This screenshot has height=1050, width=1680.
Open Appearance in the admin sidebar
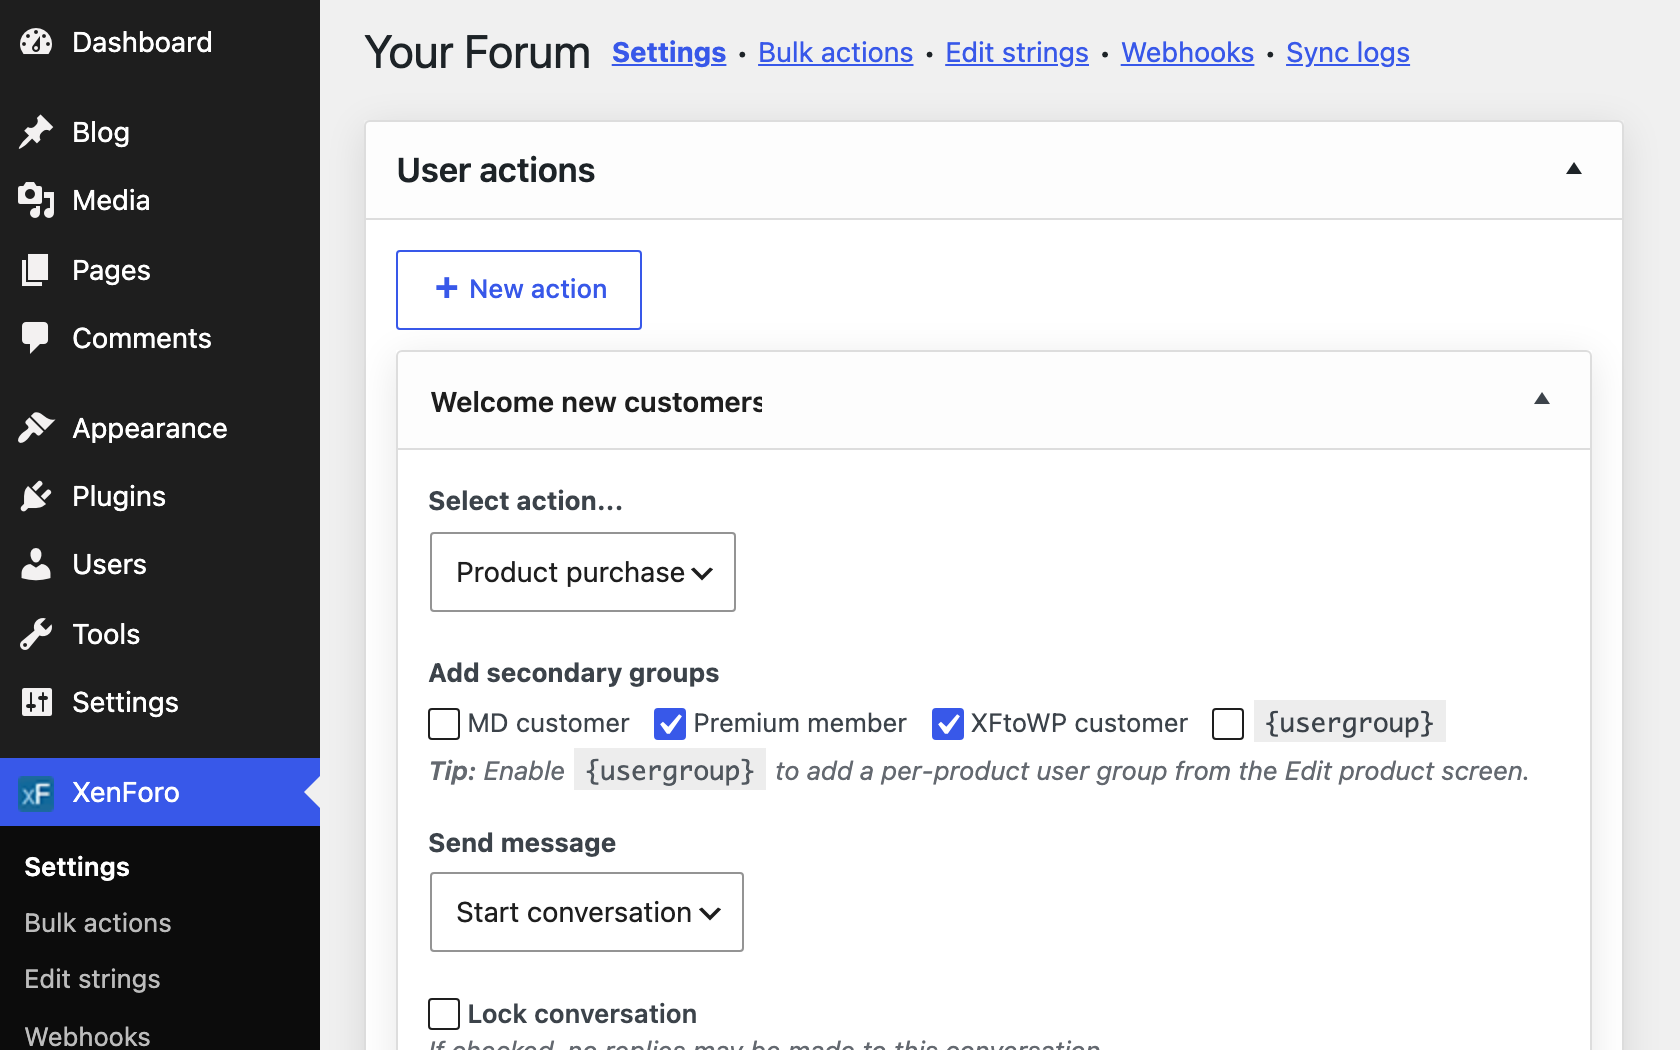click(160, 428)
